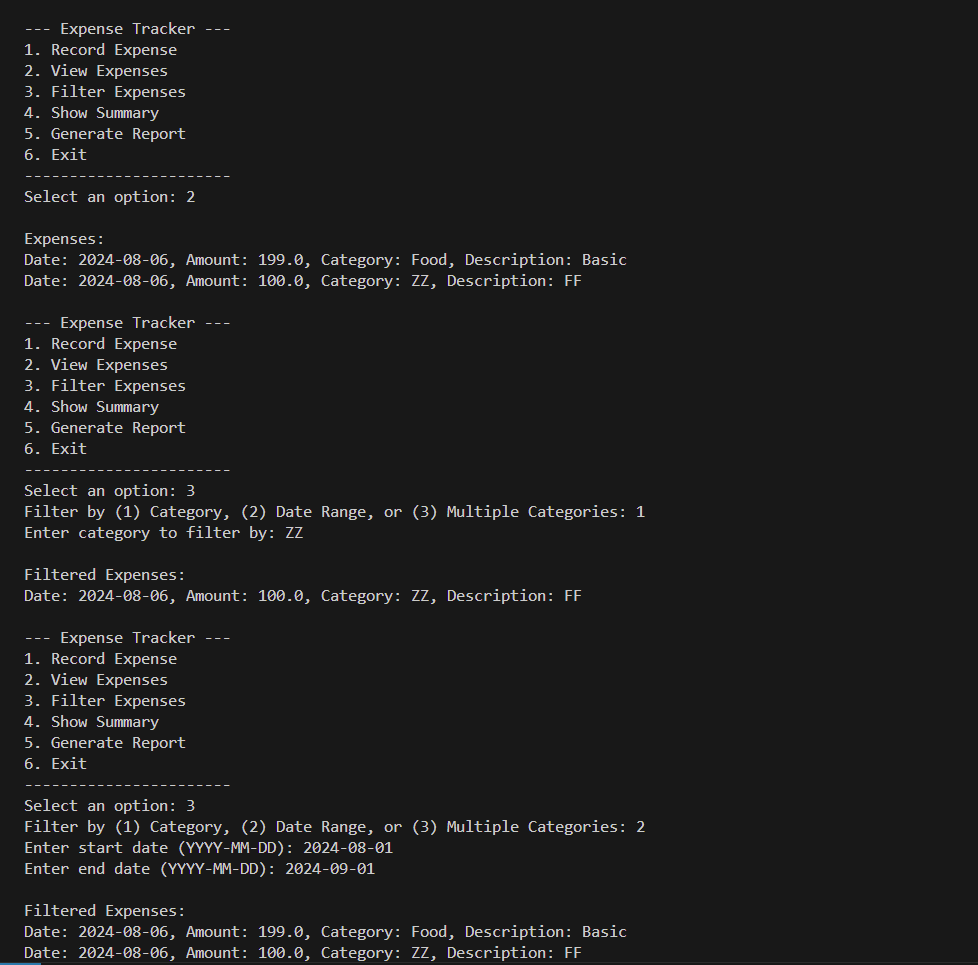Click the "Enter end date (YYYY-MM-DD)" prompt text
978x965 pixels.
pyautogui.click(x=149, y=869)
